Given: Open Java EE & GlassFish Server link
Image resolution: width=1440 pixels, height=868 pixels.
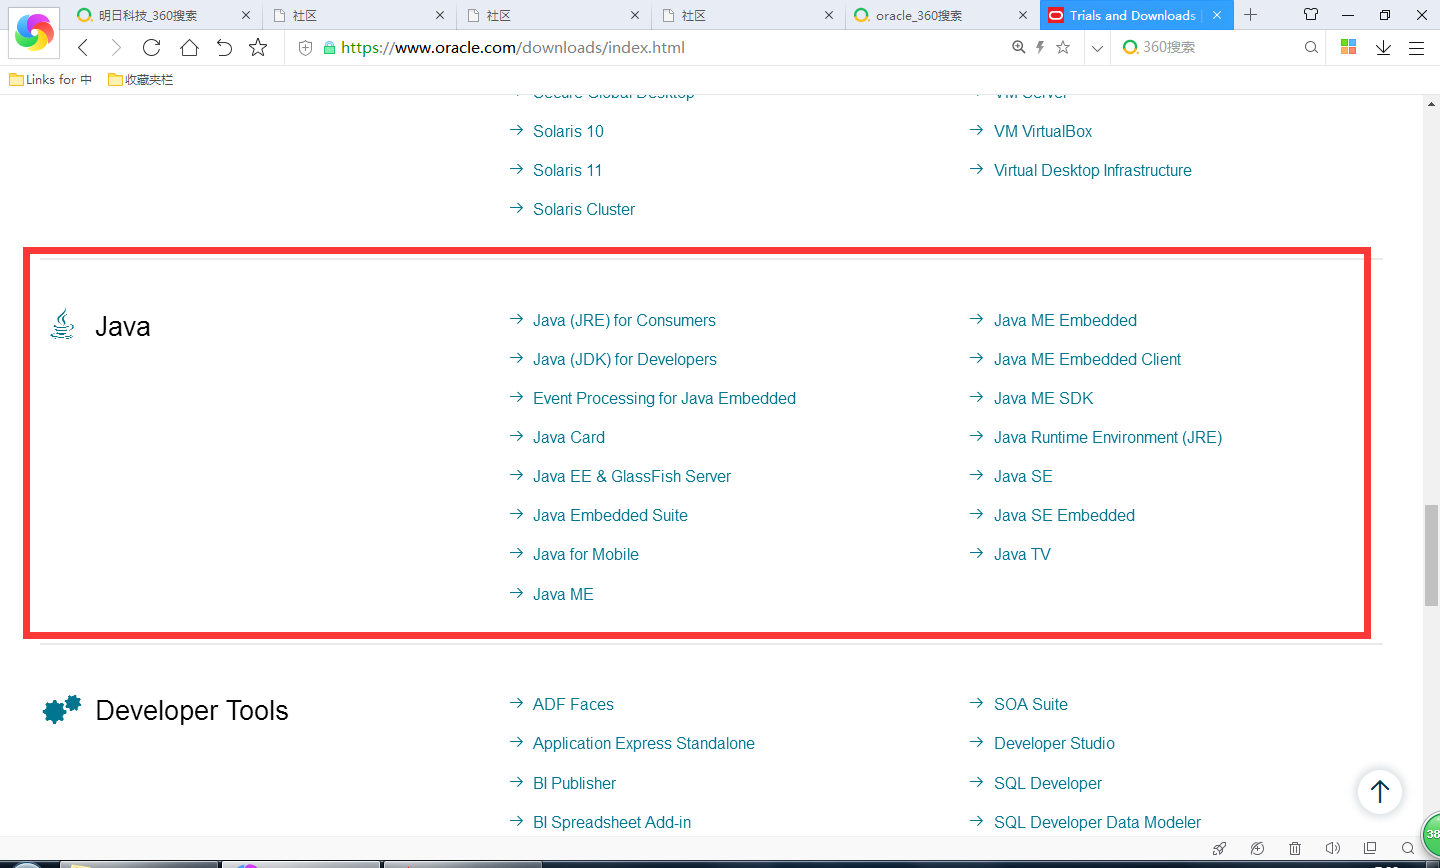Looking at the screenshot, I should point(631,476).
